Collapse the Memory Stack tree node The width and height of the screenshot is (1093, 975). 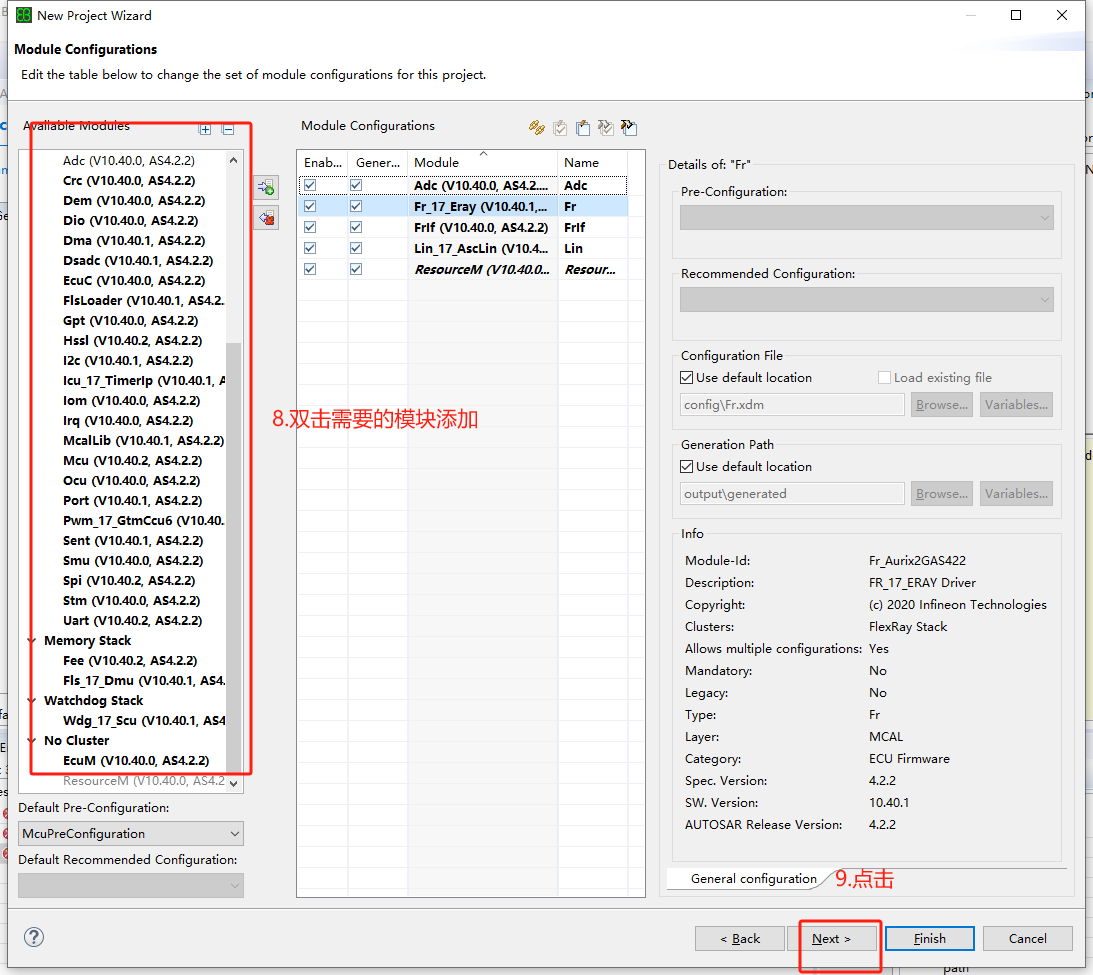click(32, 641)
